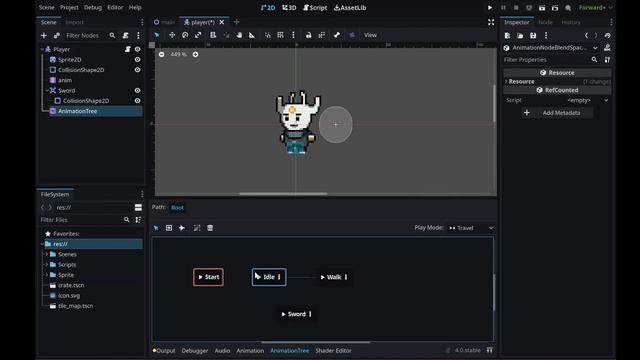
Task: Open Play Mode Travel dropdown
Action: click(471, 228)
